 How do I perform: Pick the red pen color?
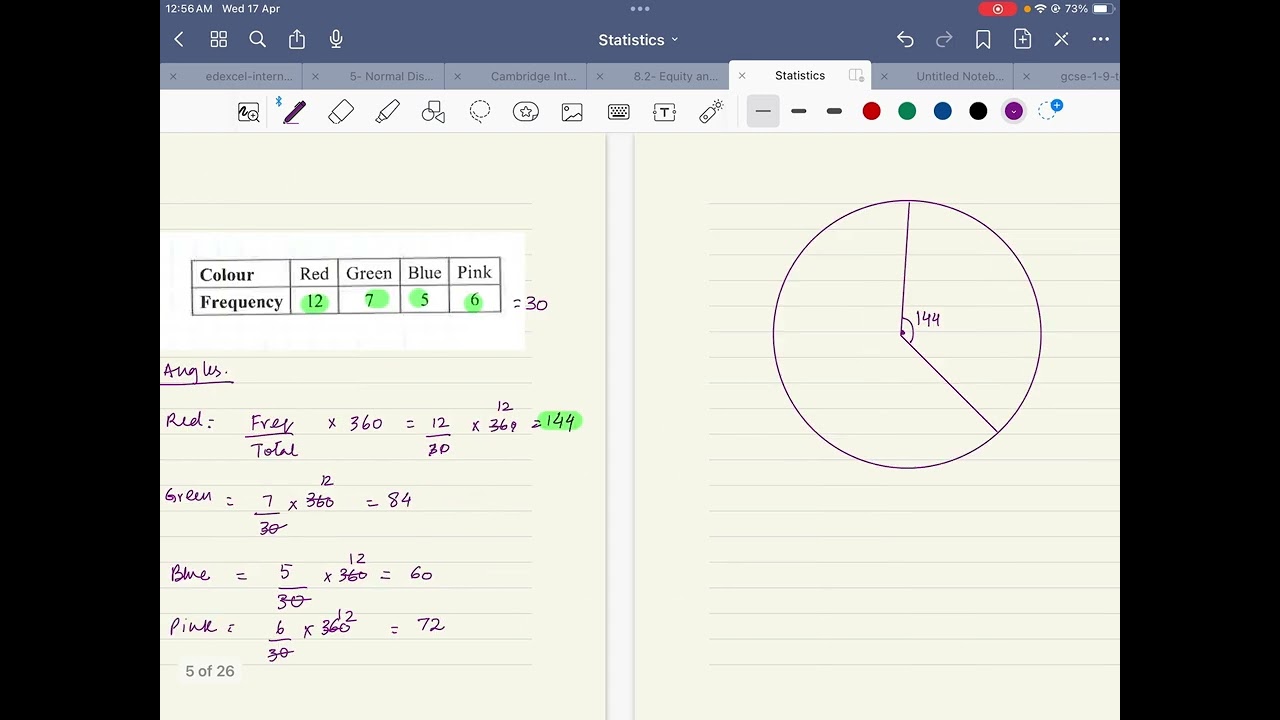(x=871, y=111)
